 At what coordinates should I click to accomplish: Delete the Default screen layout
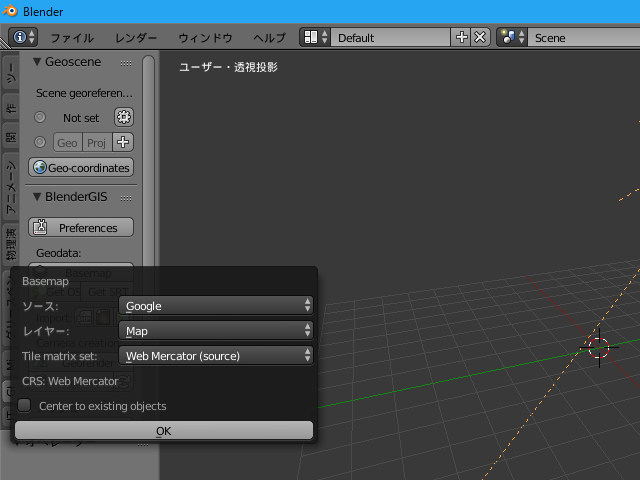[480, 37]
